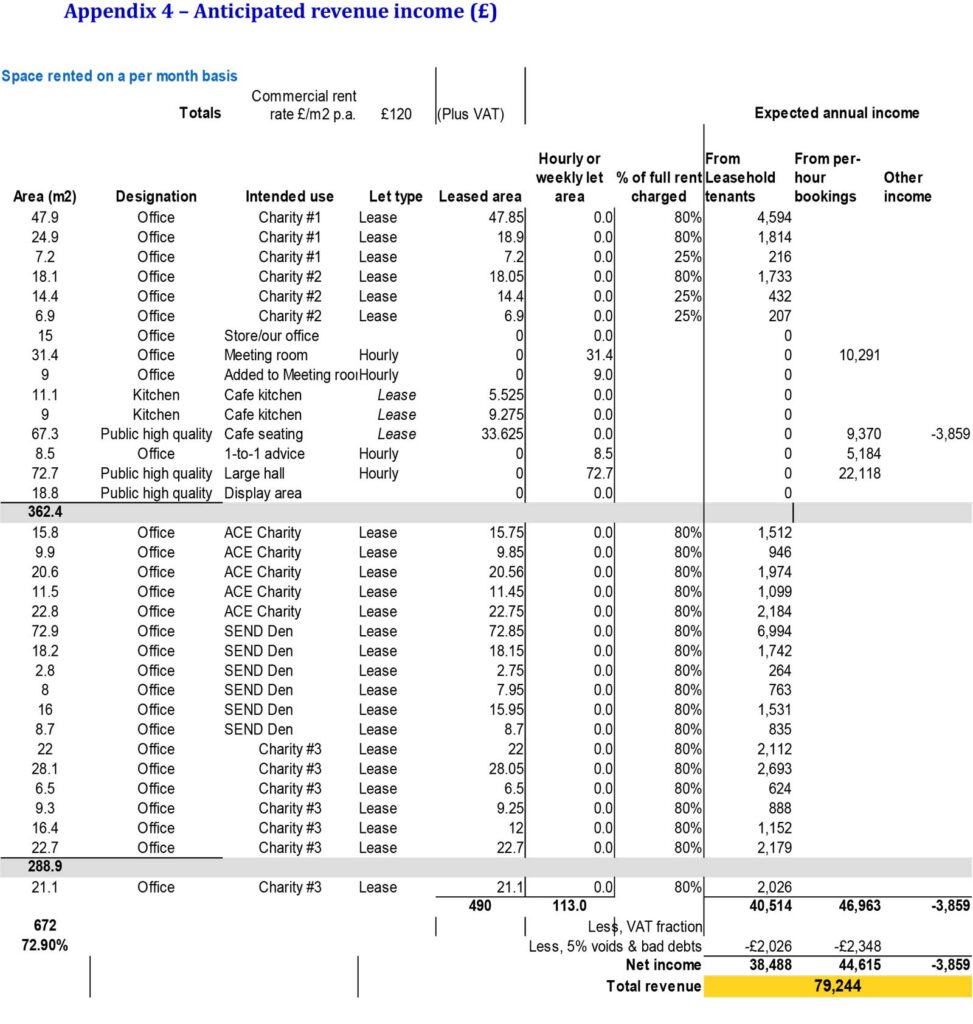Select the 288.9 subtotal area
Viewport: 973px width, 1024px height.
(45, 867)
